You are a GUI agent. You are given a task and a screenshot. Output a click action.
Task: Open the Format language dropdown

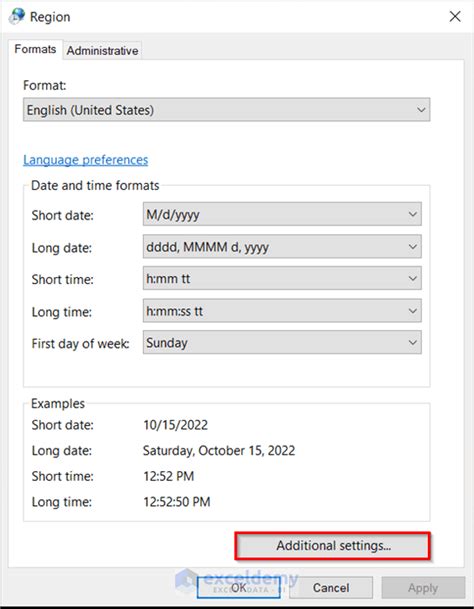[x=227, y=110]
